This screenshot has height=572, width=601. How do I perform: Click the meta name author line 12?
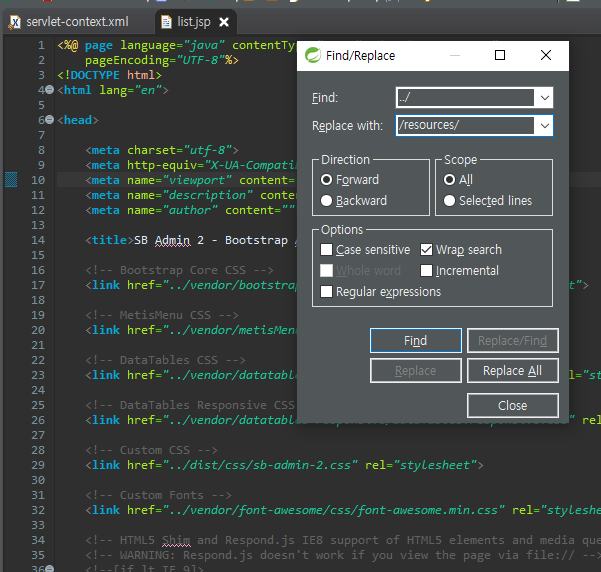click(190, 210)
